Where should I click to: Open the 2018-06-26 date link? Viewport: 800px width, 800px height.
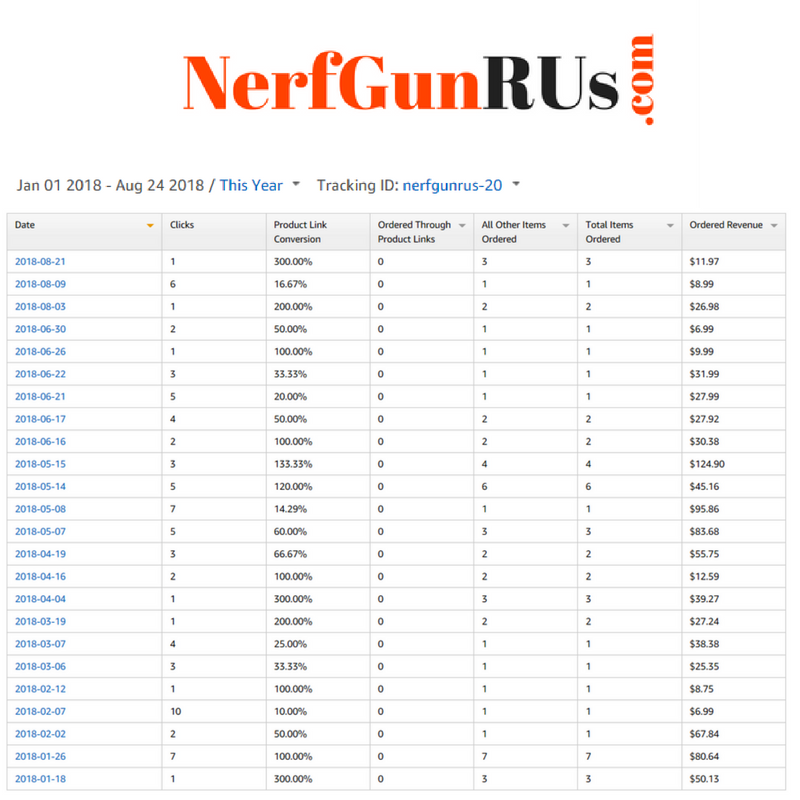tap(40, 352)
